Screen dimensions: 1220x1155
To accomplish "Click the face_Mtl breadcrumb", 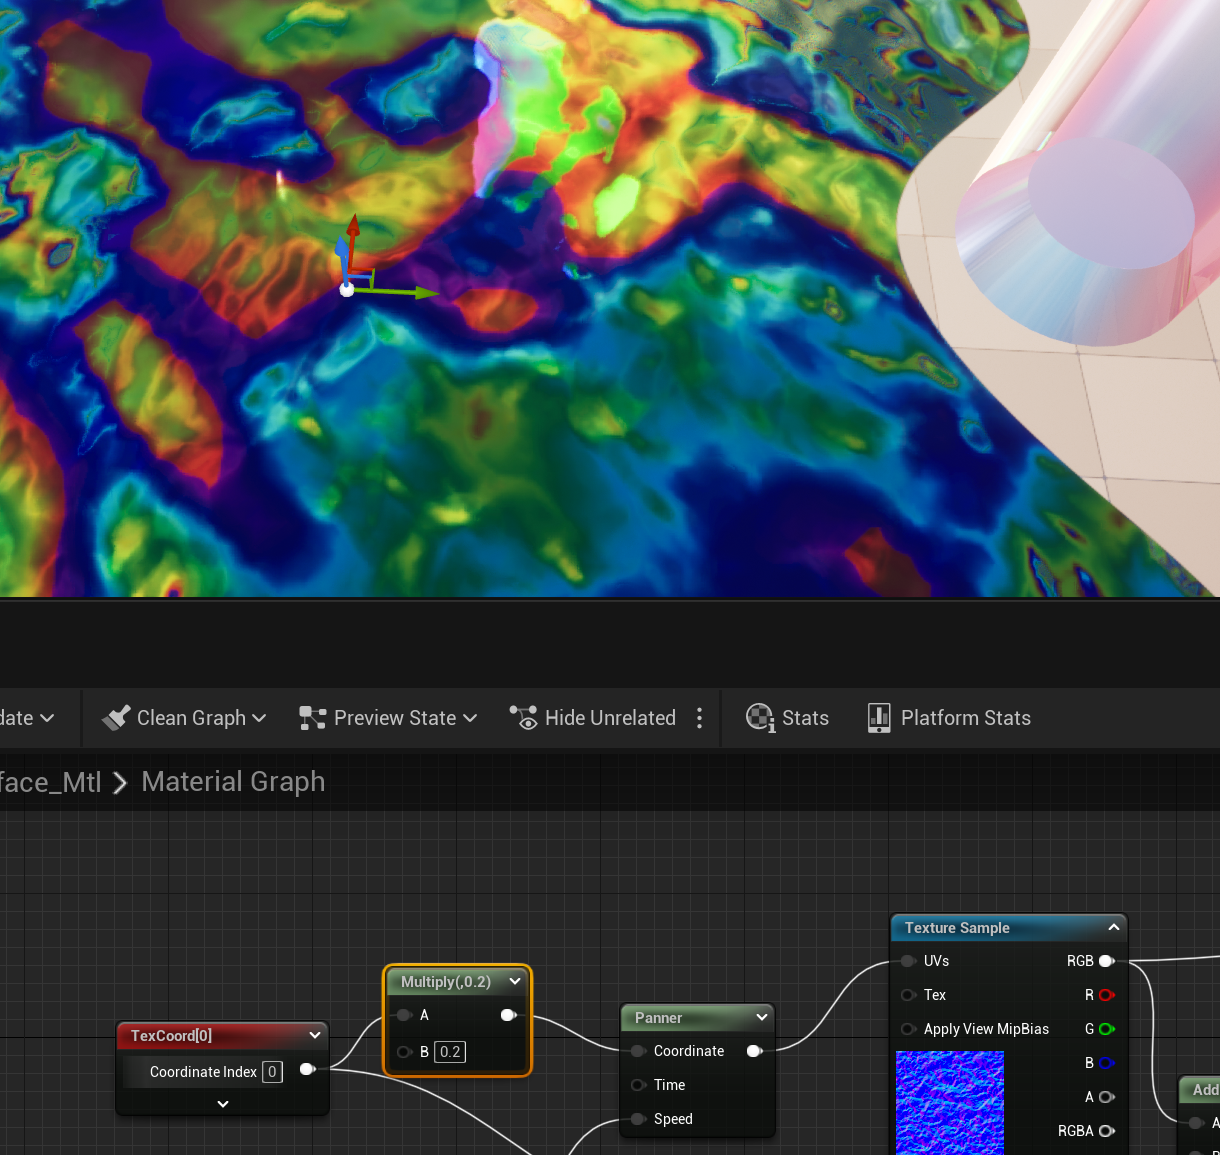I will [50, 782].
